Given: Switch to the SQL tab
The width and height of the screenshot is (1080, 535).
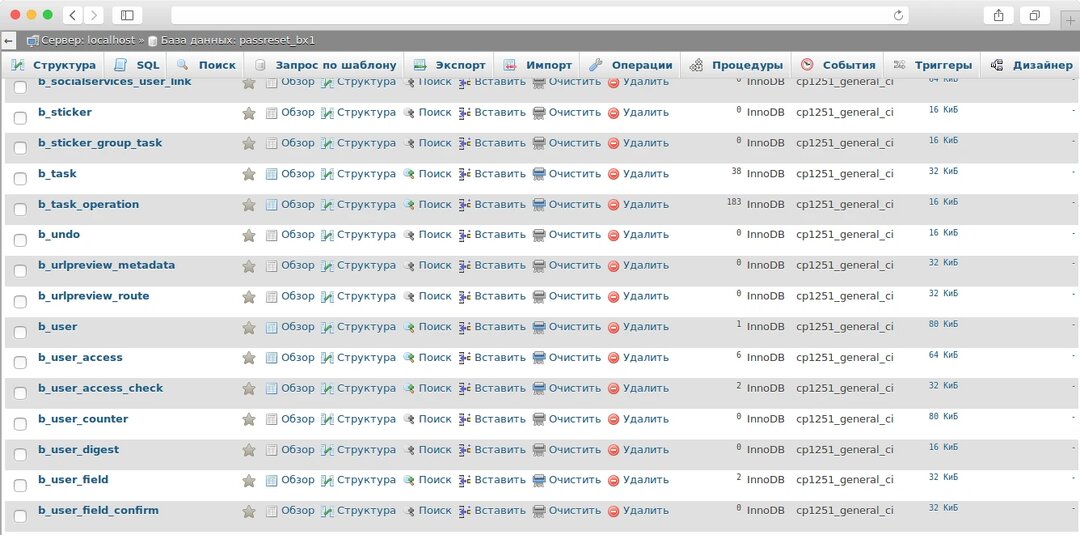Looking at the screenshot, I should 137,65.
